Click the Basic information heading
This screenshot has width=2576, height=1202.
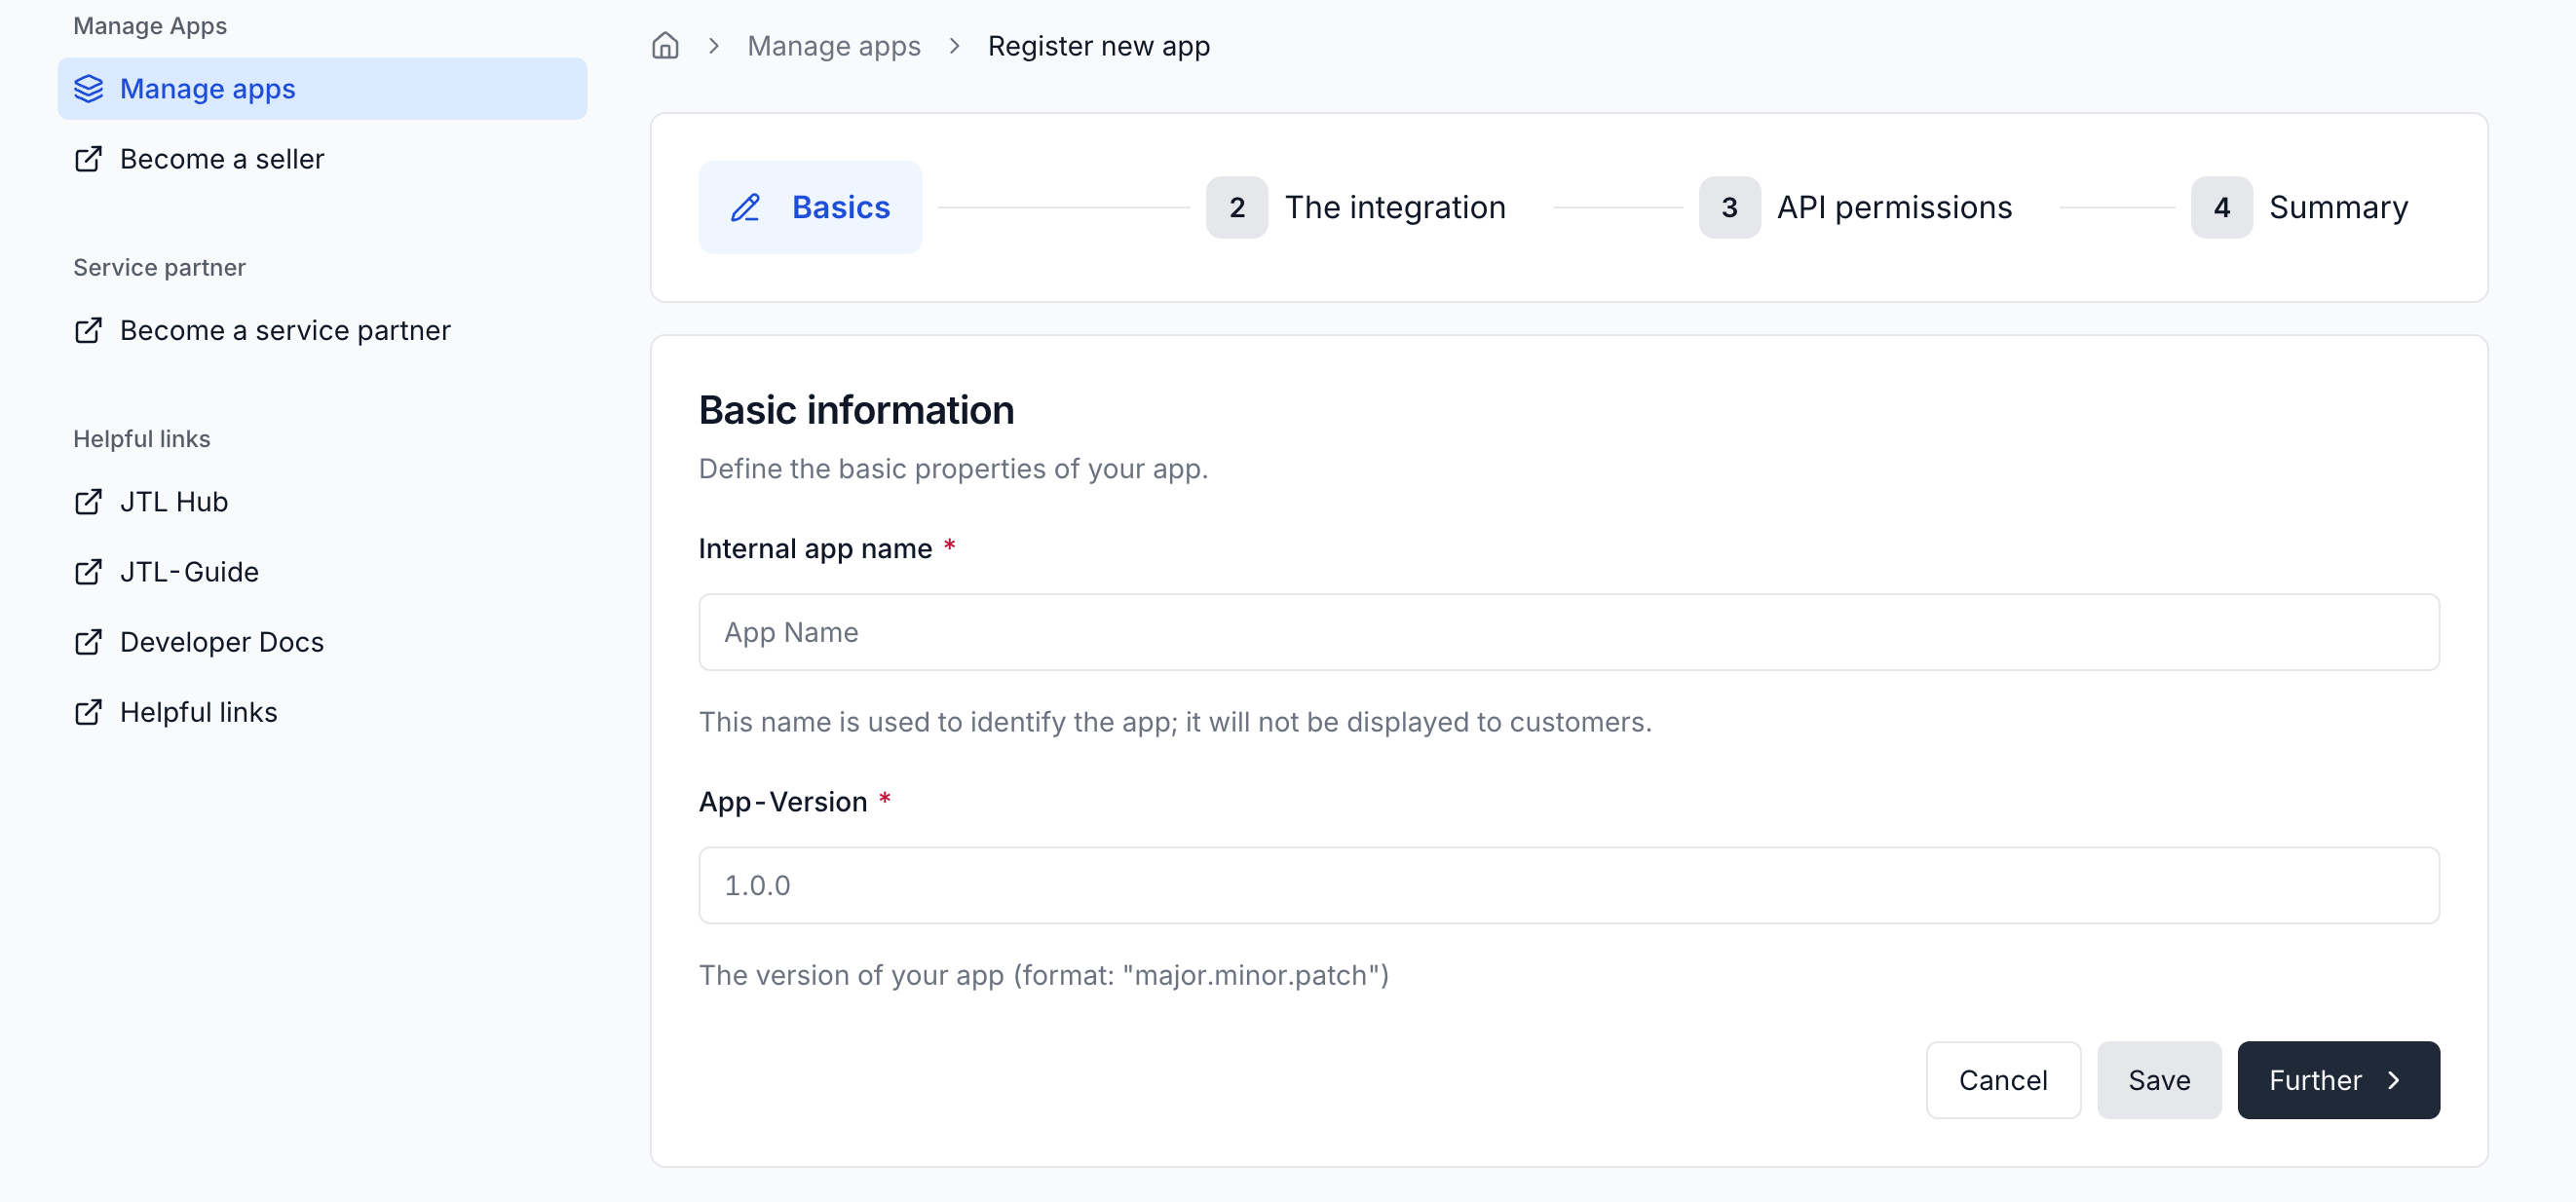(x=856, y=410)
